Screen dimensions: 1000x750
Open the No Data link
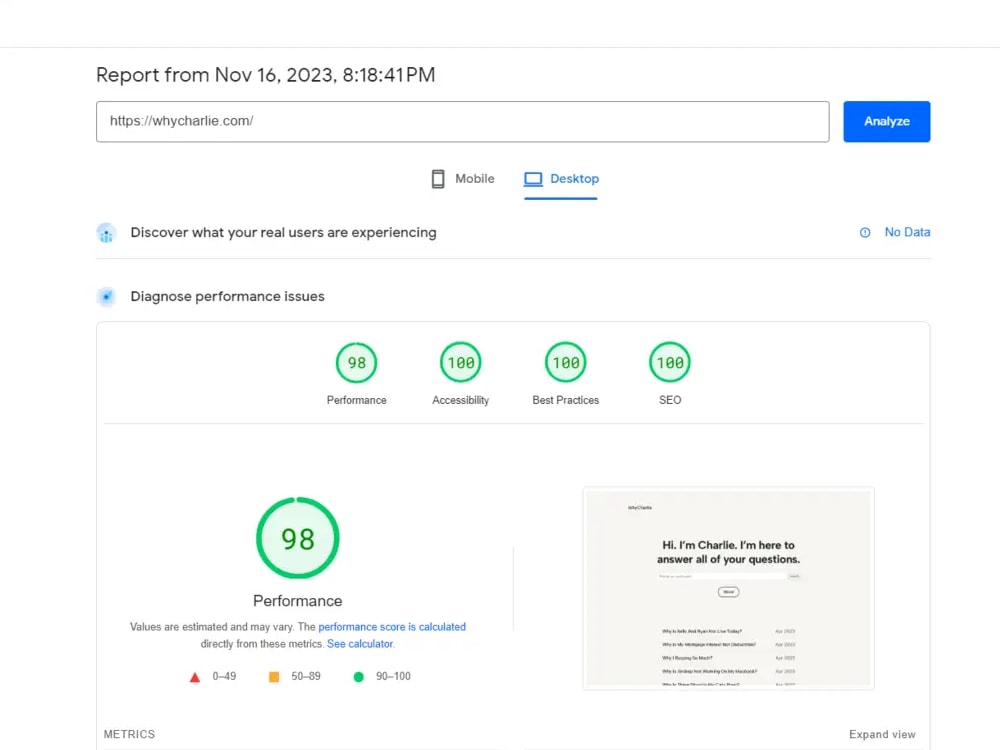pyautogui.click(x=907, y=232)
